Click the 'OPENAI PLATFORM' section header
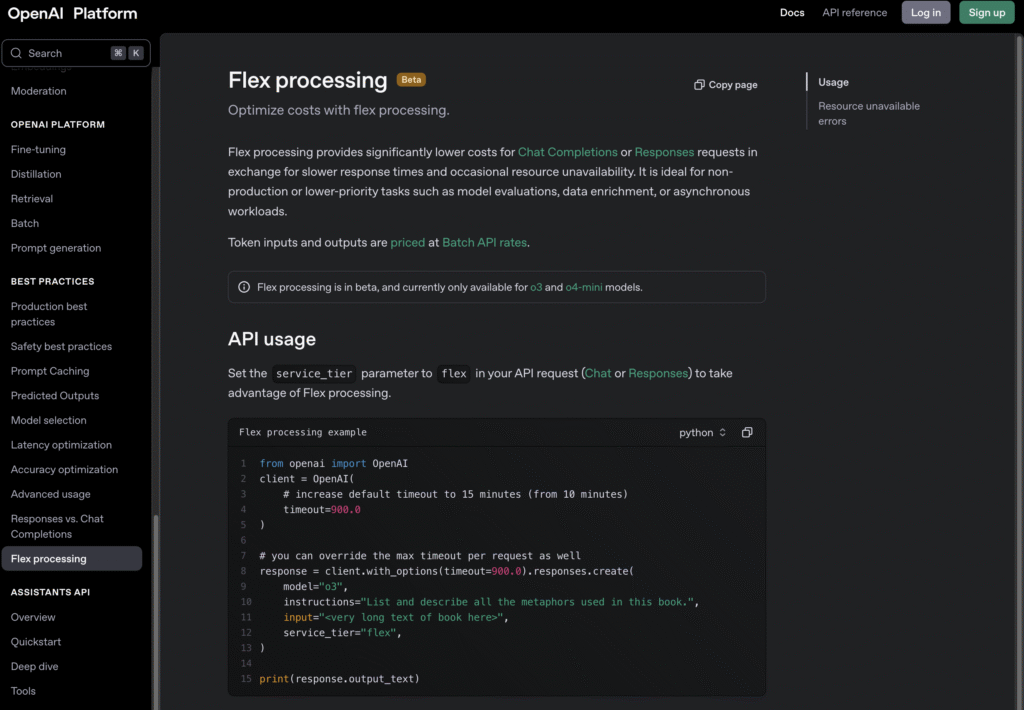Viewport: 1024px width, 710px height. [57, 125]
